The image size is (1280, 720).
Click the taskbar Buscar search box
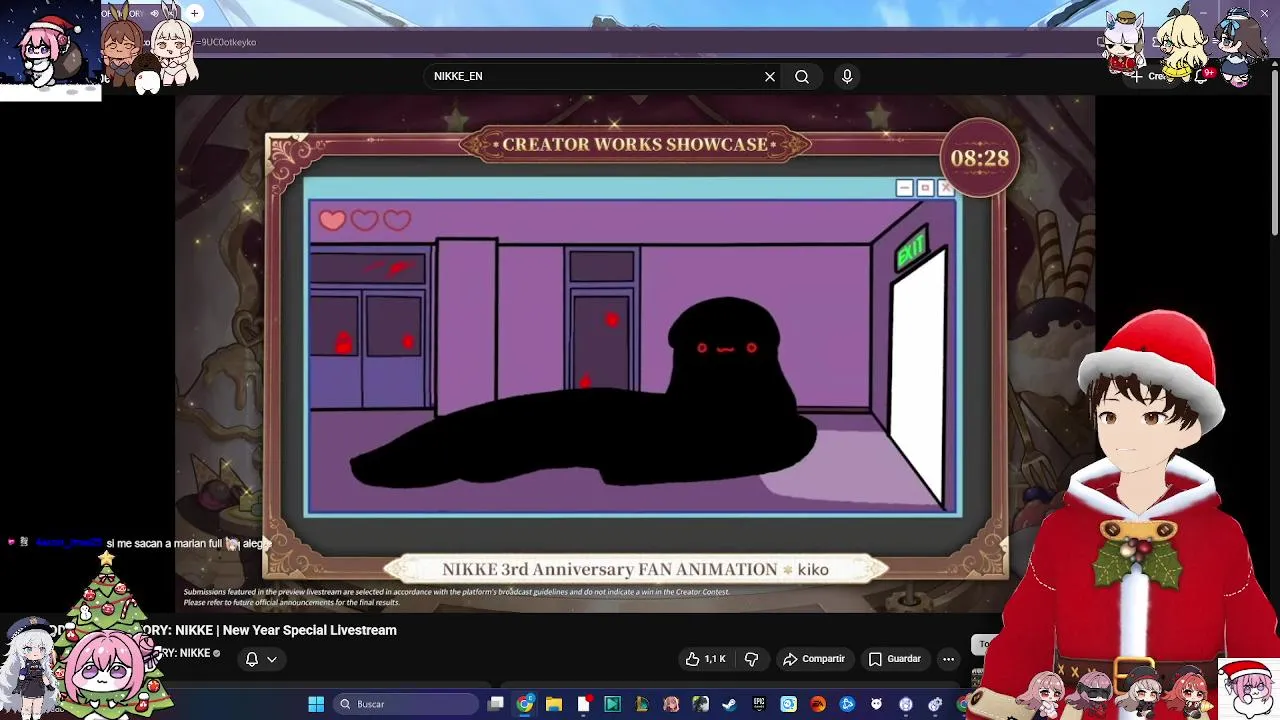point(406,704)
